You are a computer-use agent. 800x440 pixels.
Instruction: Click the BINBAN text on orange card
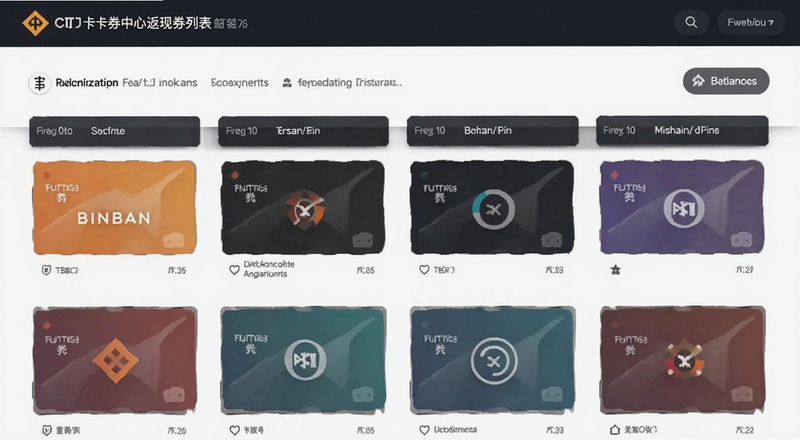tap(114, 218)
